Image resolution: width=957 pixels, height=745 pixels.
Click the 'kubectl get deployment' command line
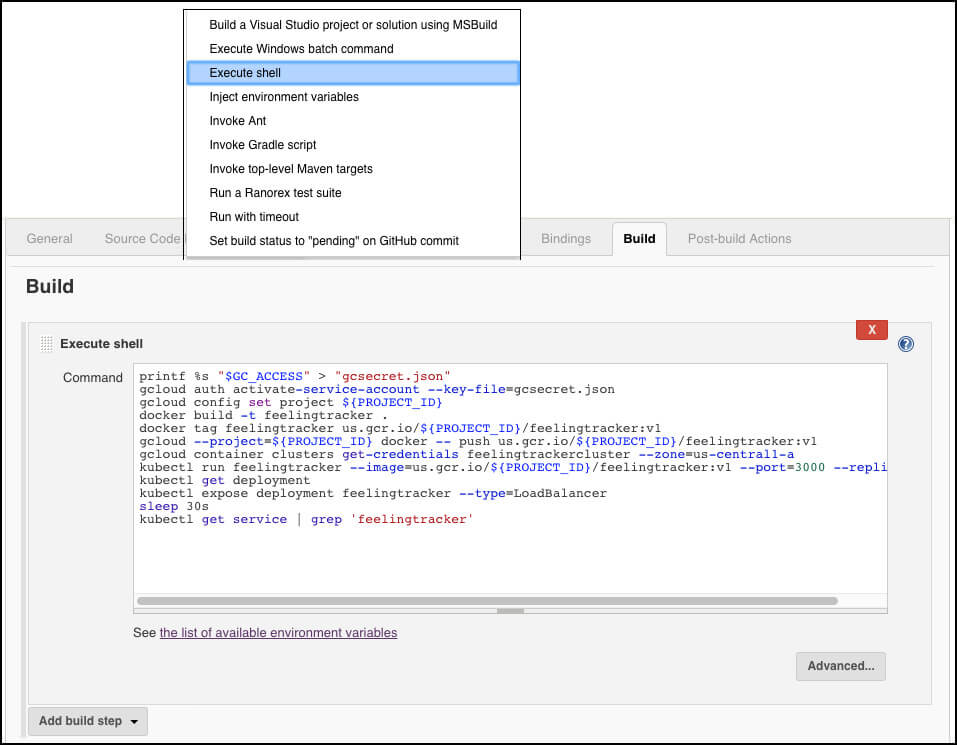tap(225, 481)
